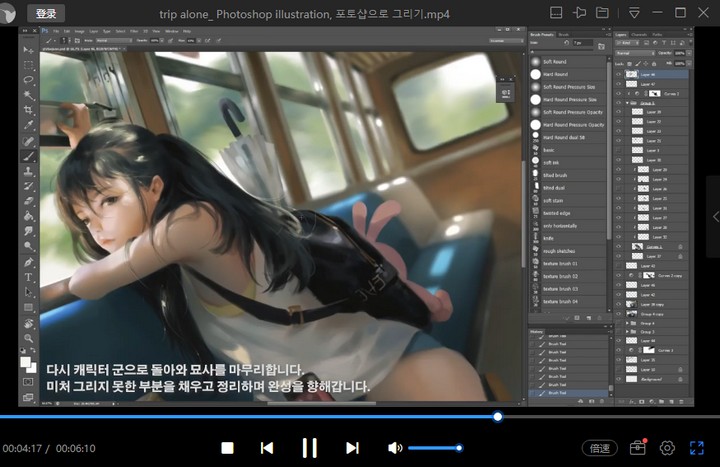
Task: Expand Group 4 folder
Action: (x=627, y=323)
